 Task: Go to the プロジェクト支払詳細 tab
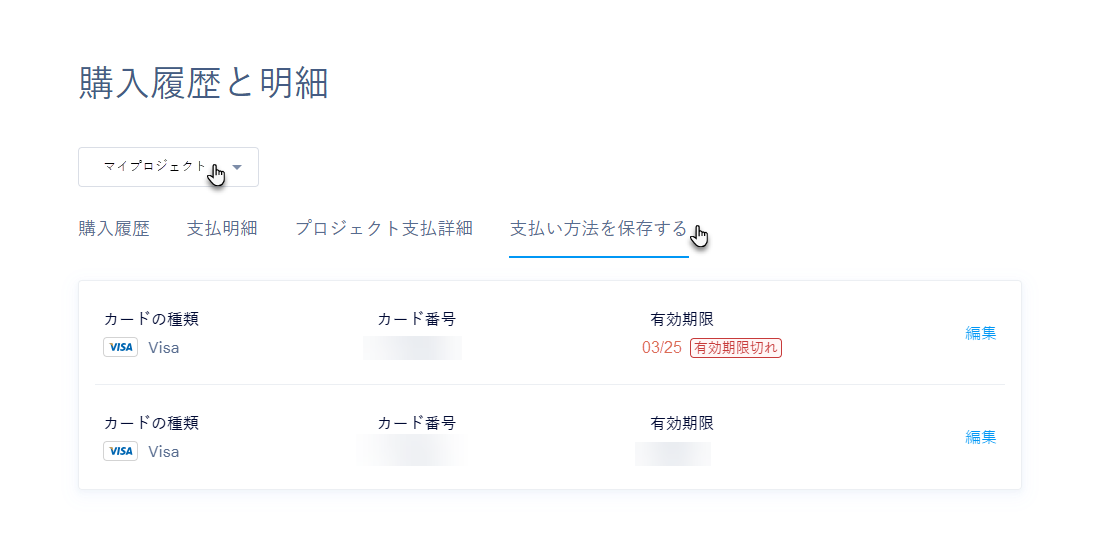click(384, 229)
